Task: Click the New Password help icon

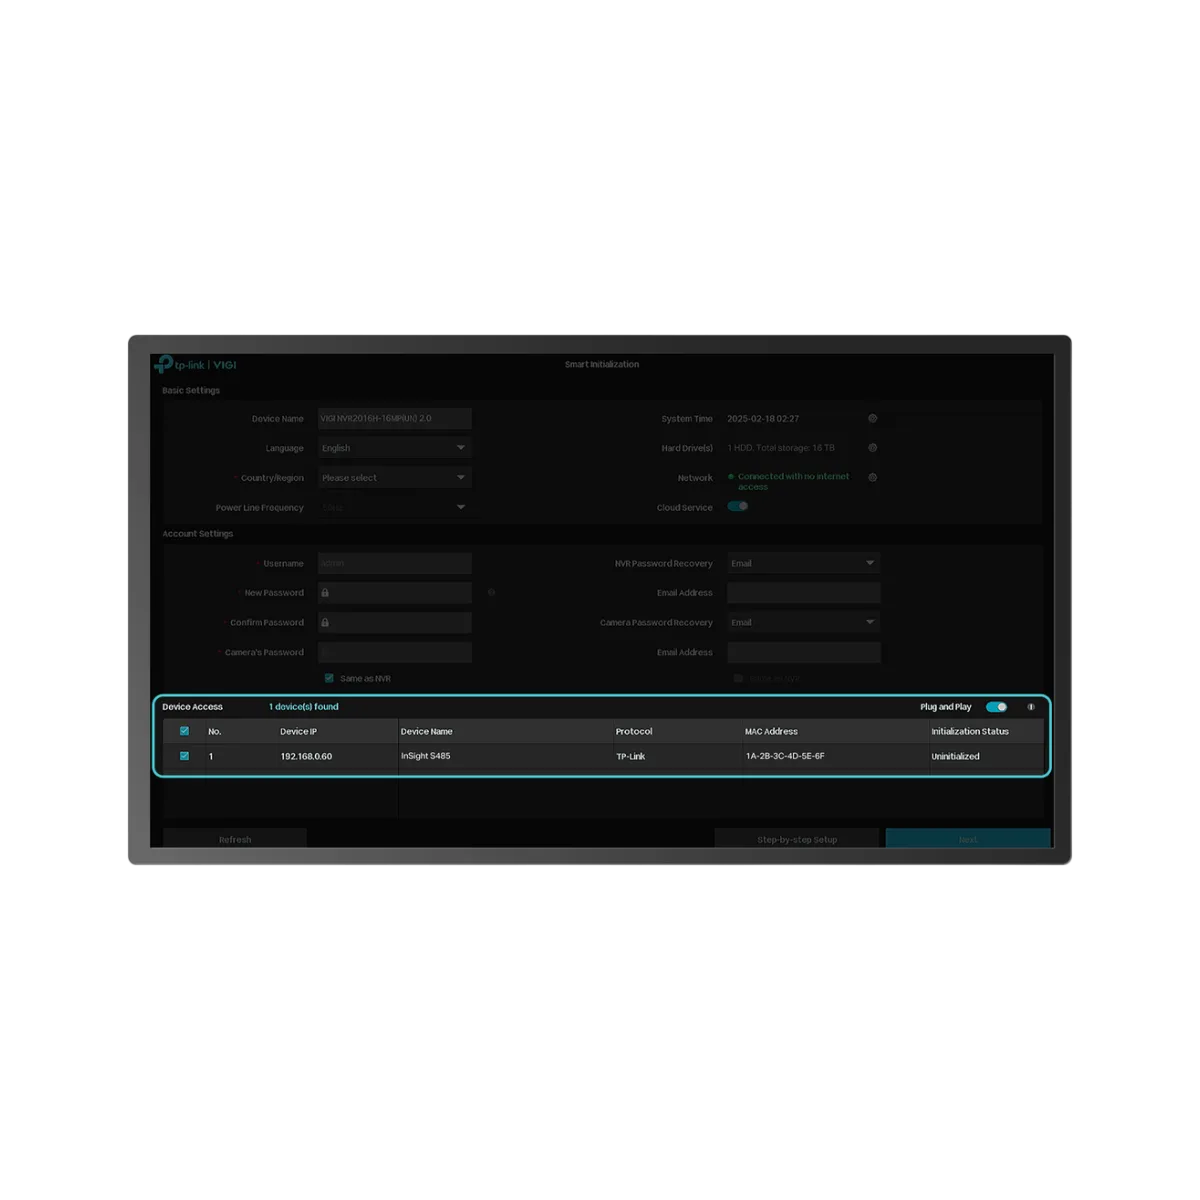Action: pyautogui.click(x=491, y=592)
